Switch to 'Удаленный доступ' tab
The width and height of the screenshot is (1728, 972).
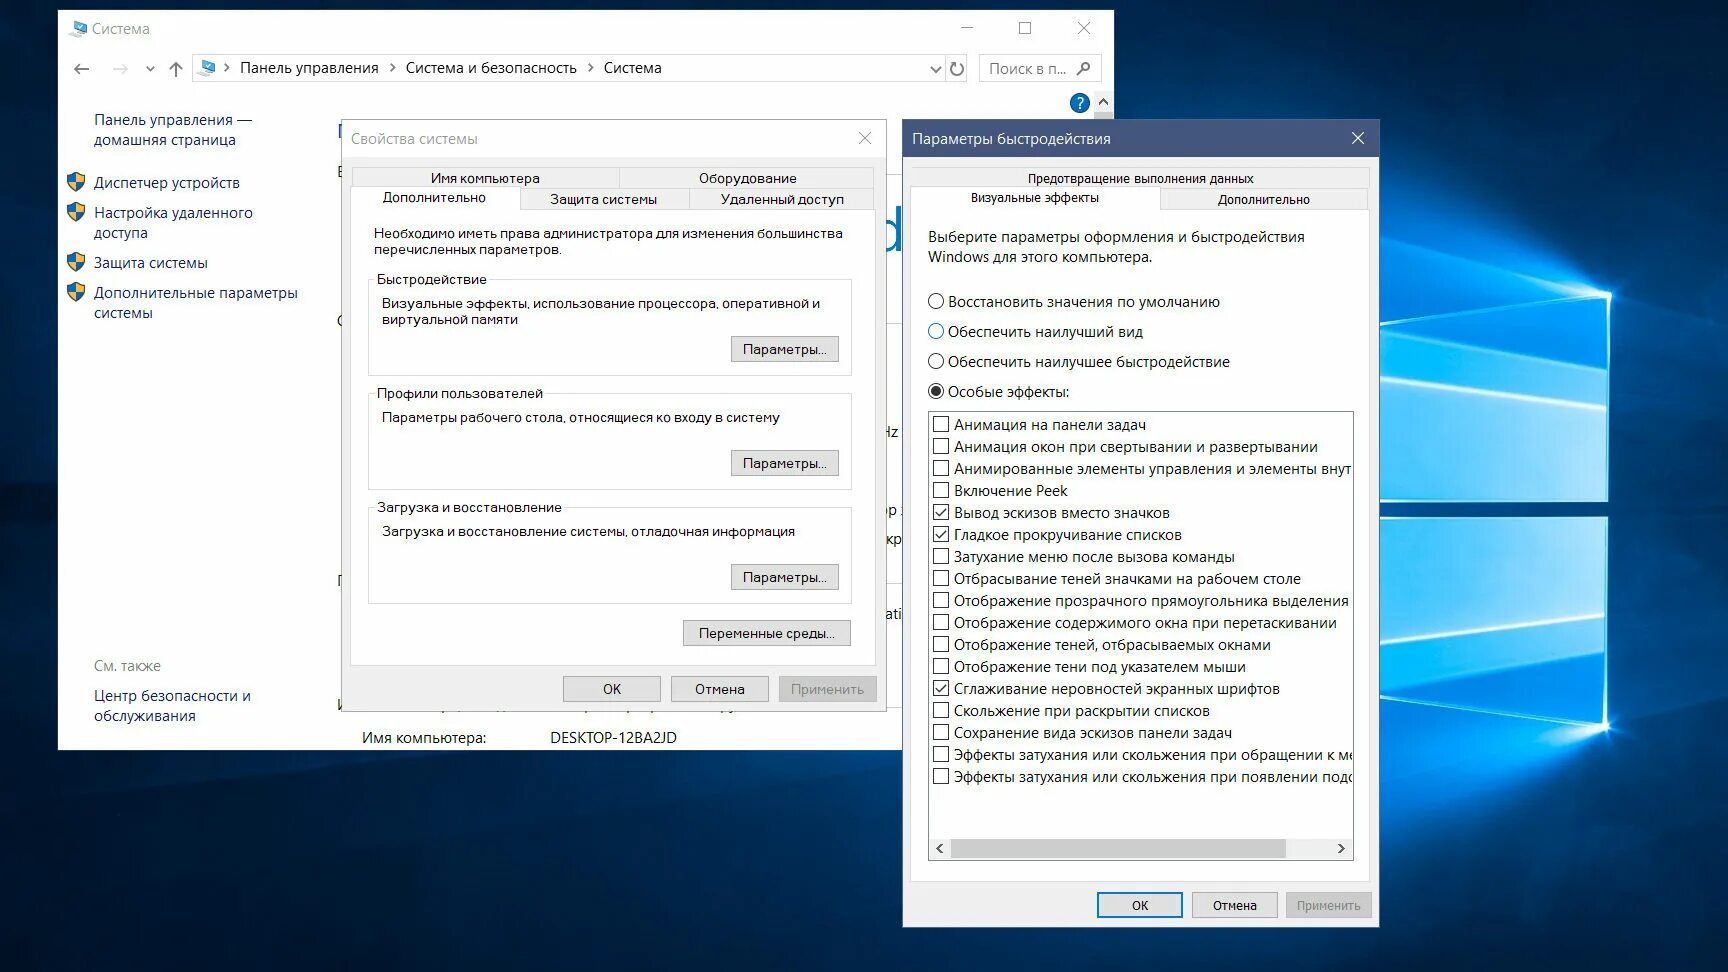click(x=782, y=199)
